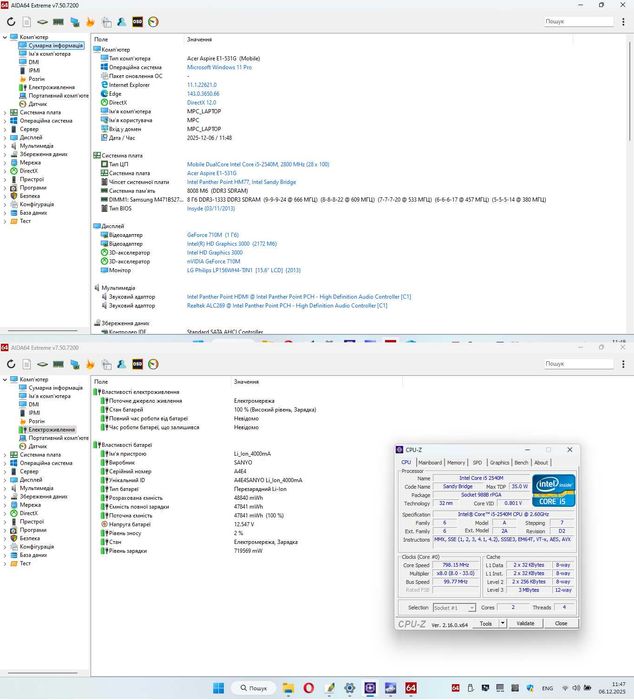The image size is (634, 700).
Task: Expand Дисплей node in upper AIDA64 tree
Action: point(5,138)
